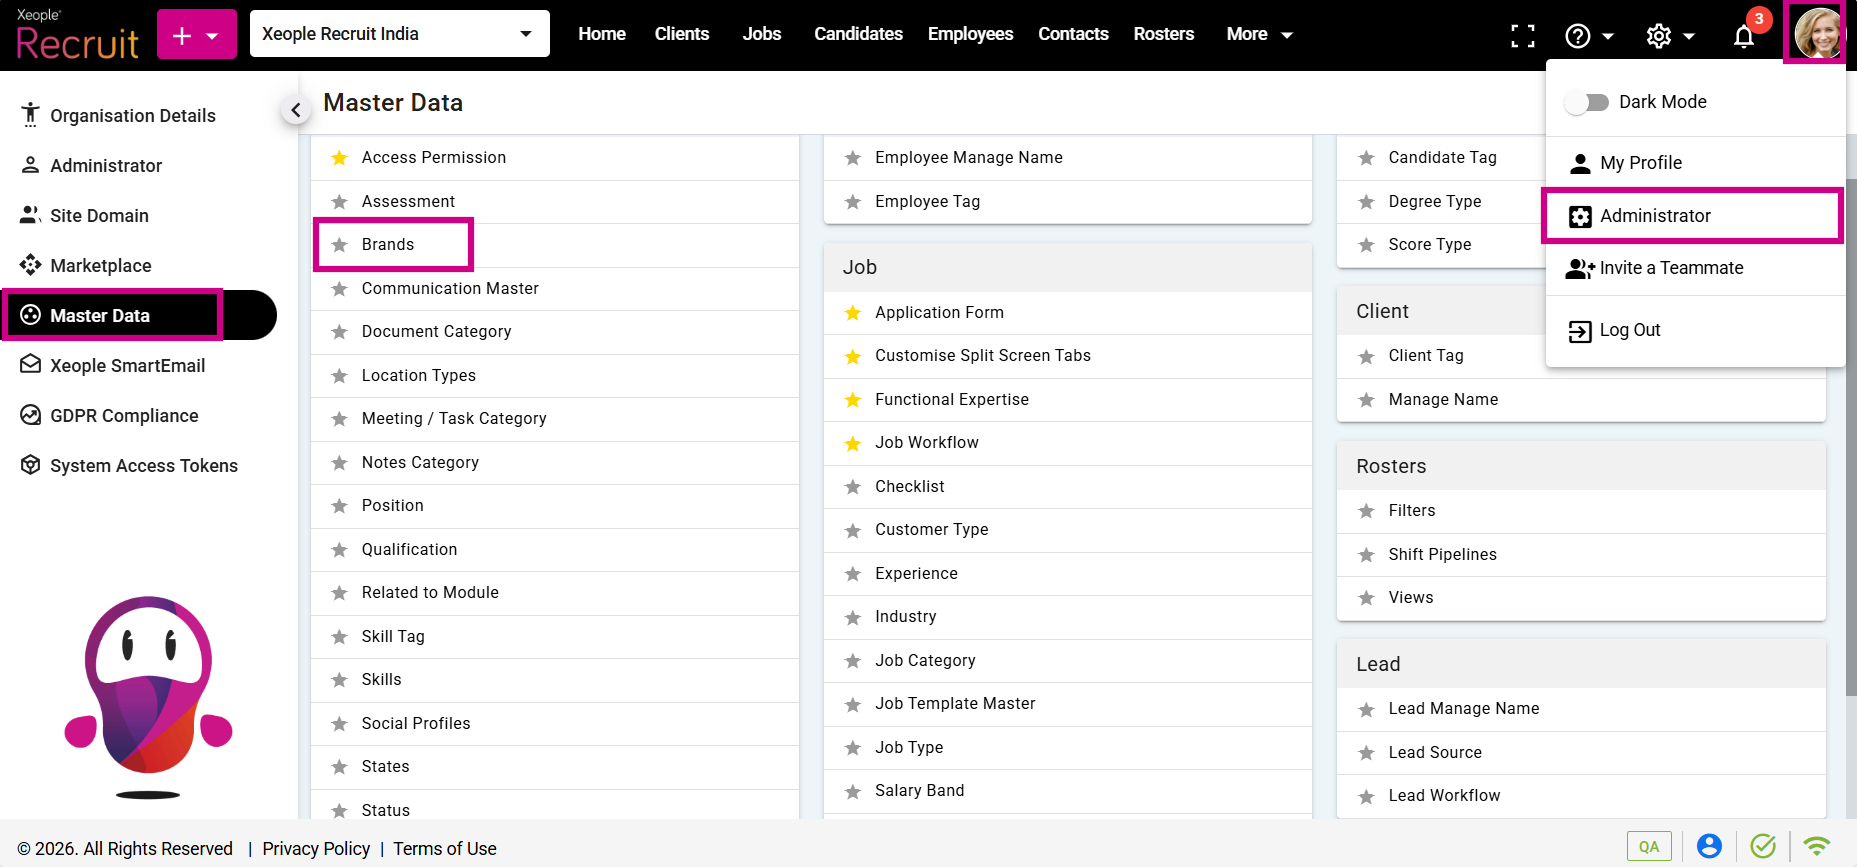Click the QA badge in footer
Viewport: 1857px width, 867px height.
pos(1648,846)
